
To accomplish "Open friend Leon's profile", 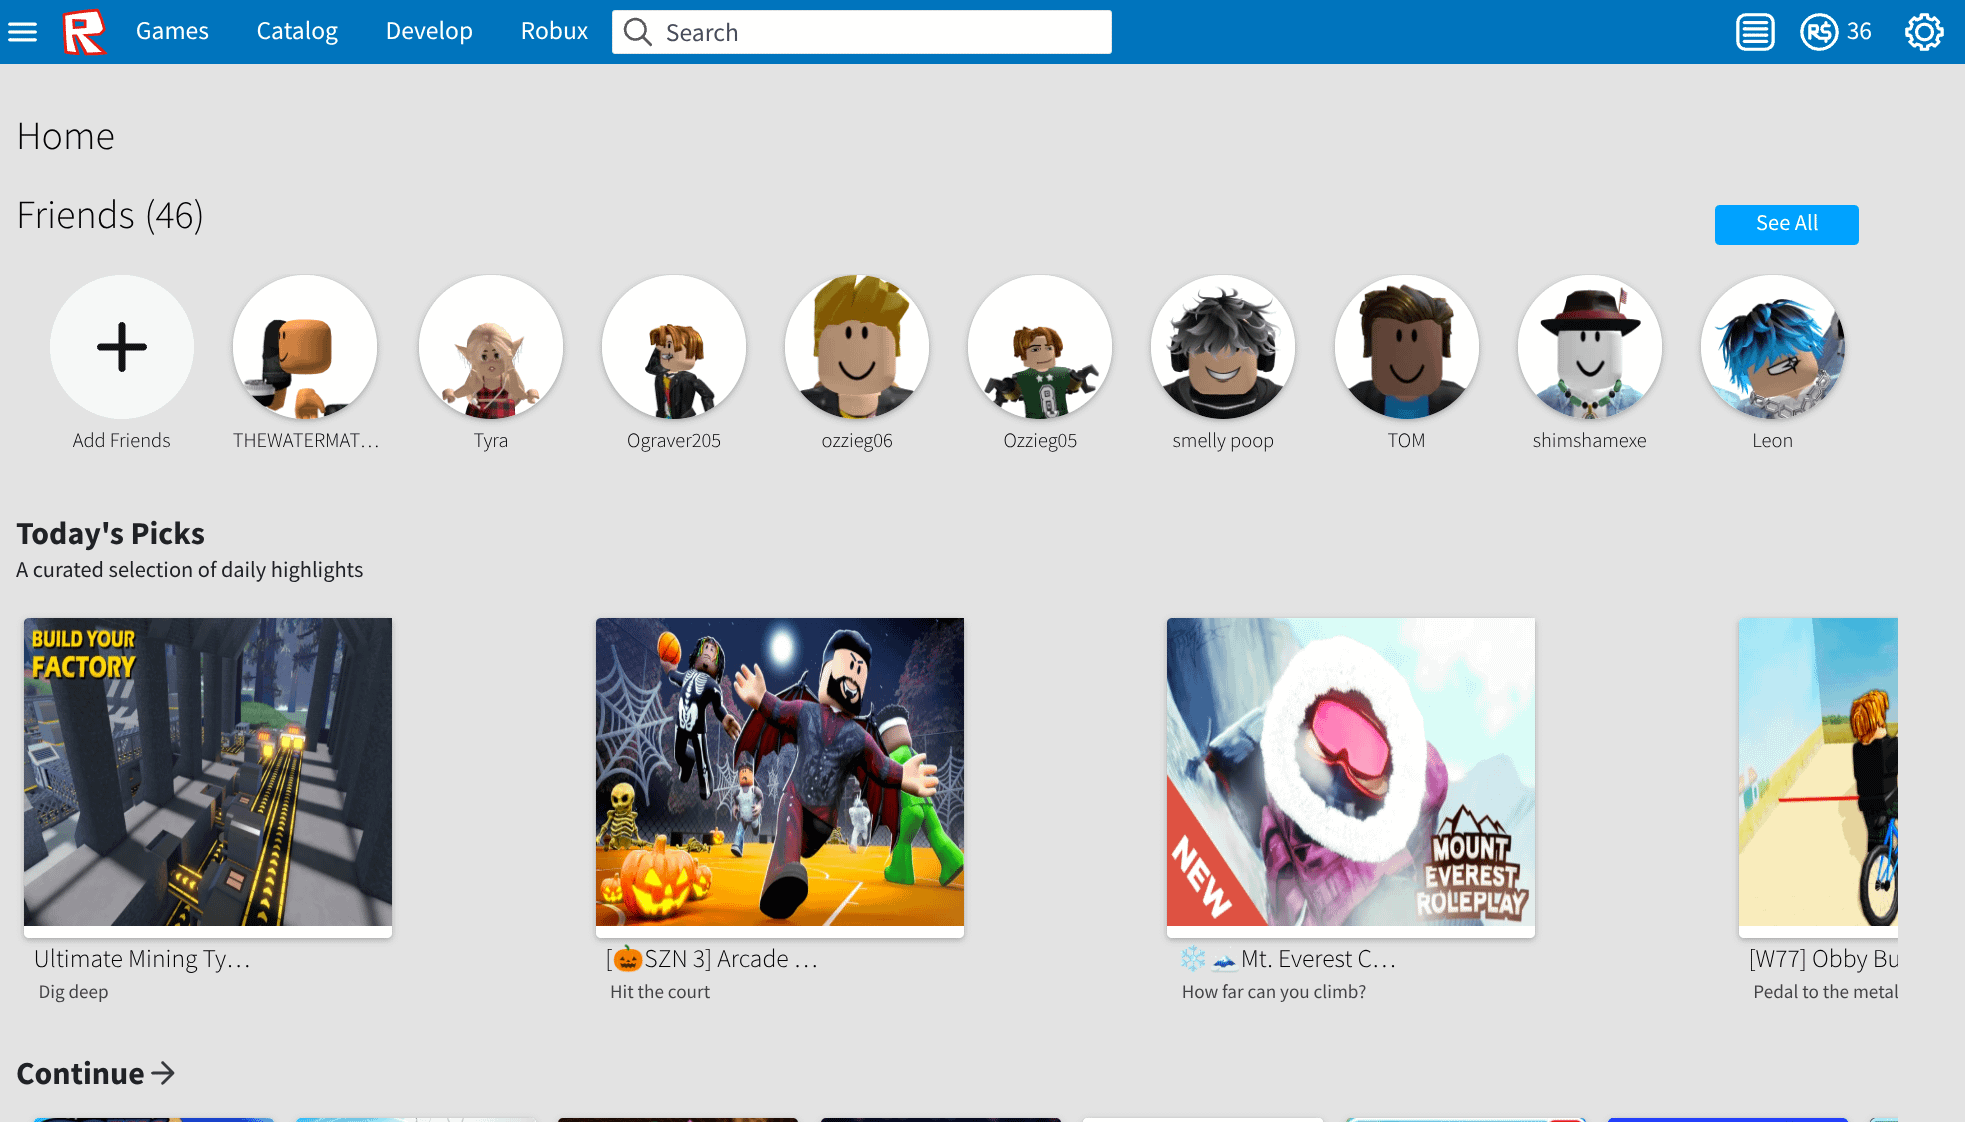I will 1772,347.
